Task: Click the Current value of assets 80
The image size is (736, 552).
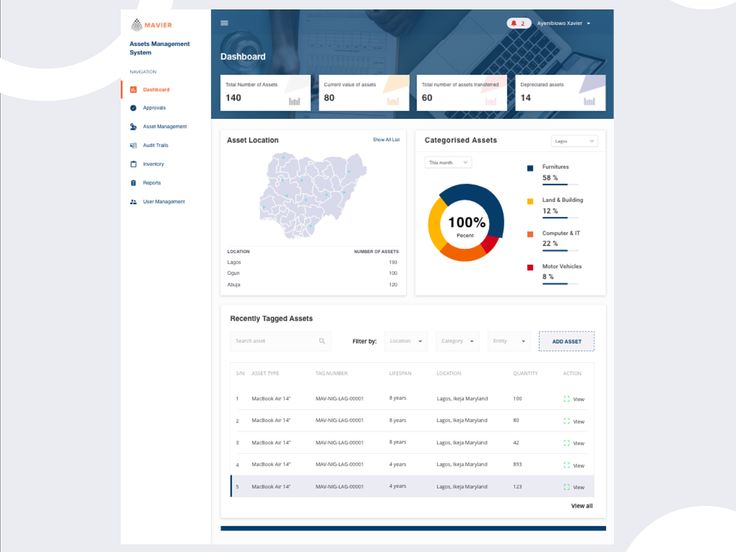Action: (x=329, y=98)
